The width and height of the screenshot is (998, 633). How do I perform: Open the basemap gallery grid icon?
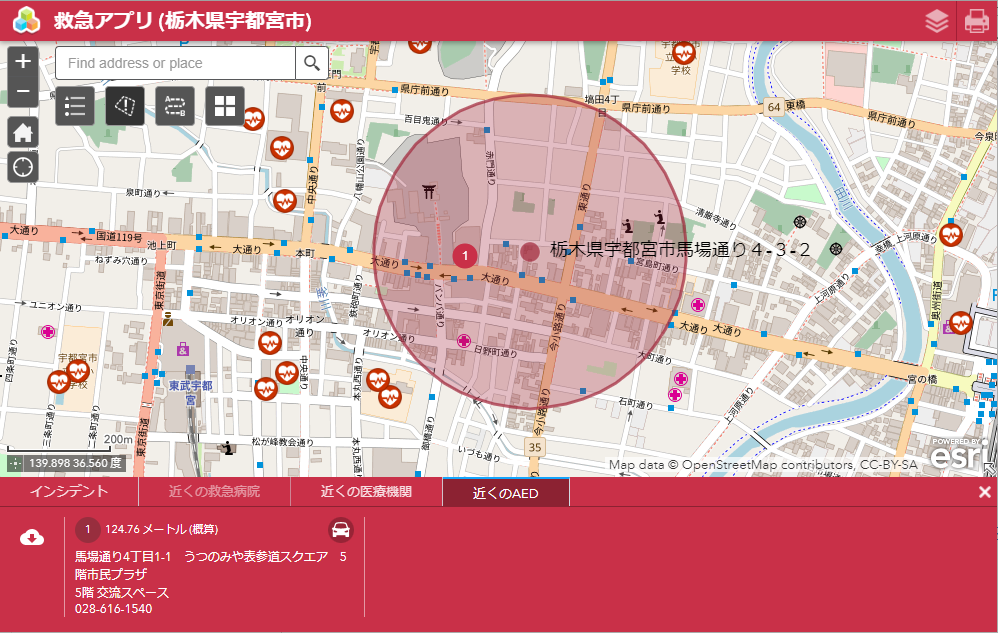(x=224, y=106)
